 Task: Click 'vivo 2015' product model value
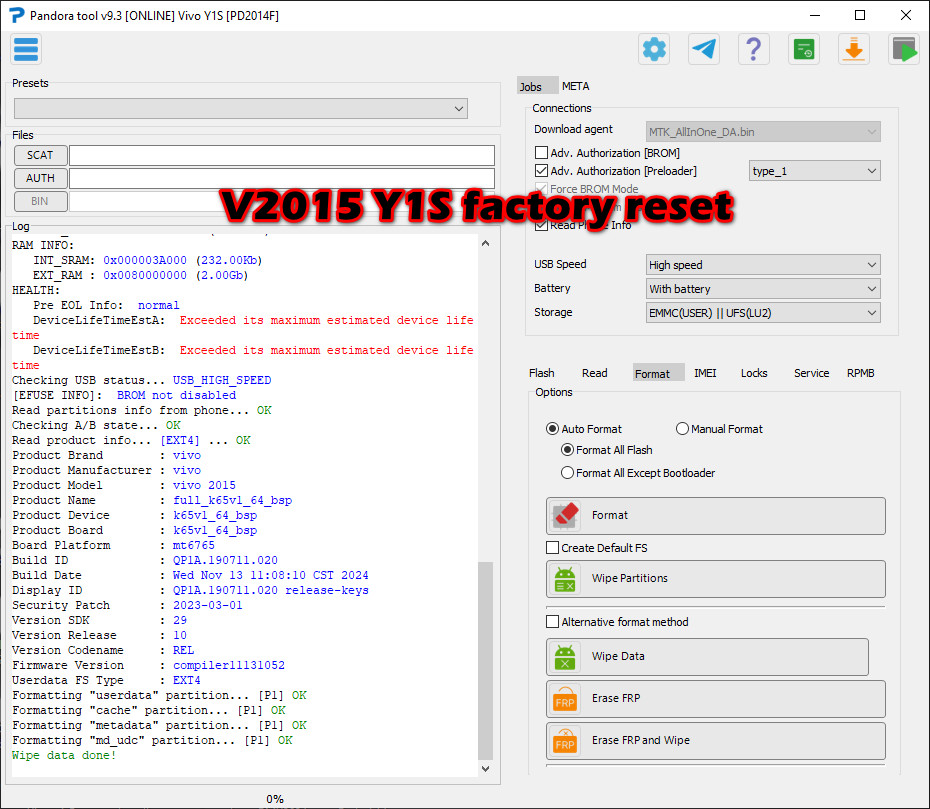204,485
